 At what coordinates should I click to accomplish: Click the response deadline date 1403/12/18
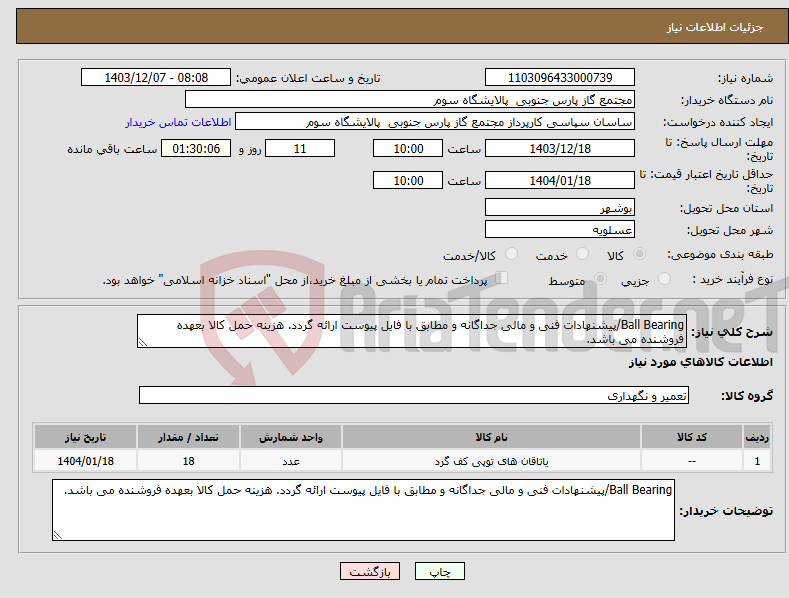[560, 148]
